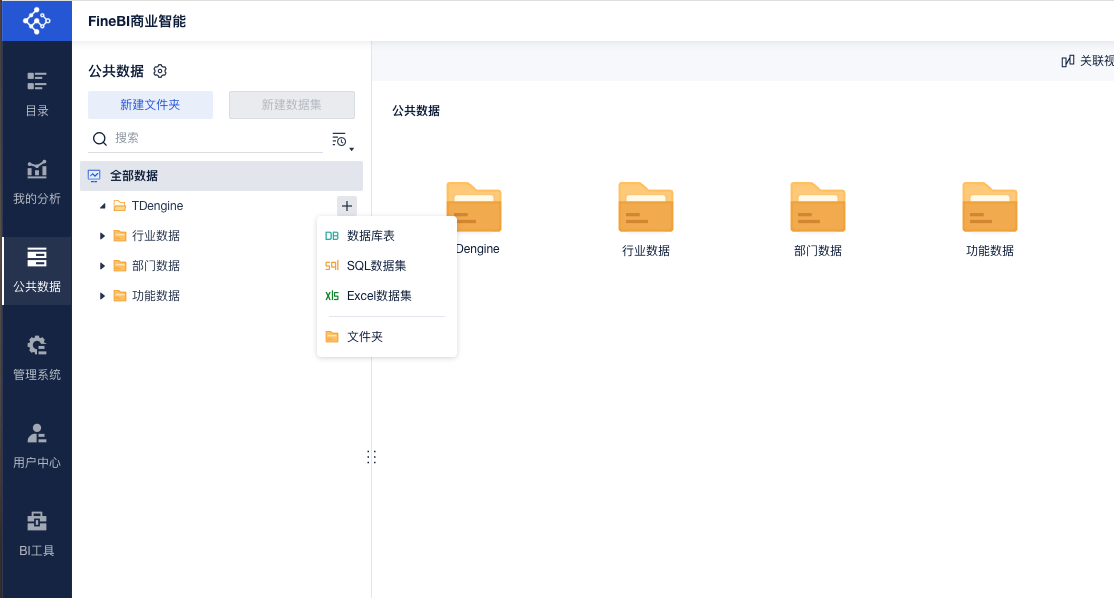
Task: Select 全部数据 in the tree
Action: coord(134,176)
